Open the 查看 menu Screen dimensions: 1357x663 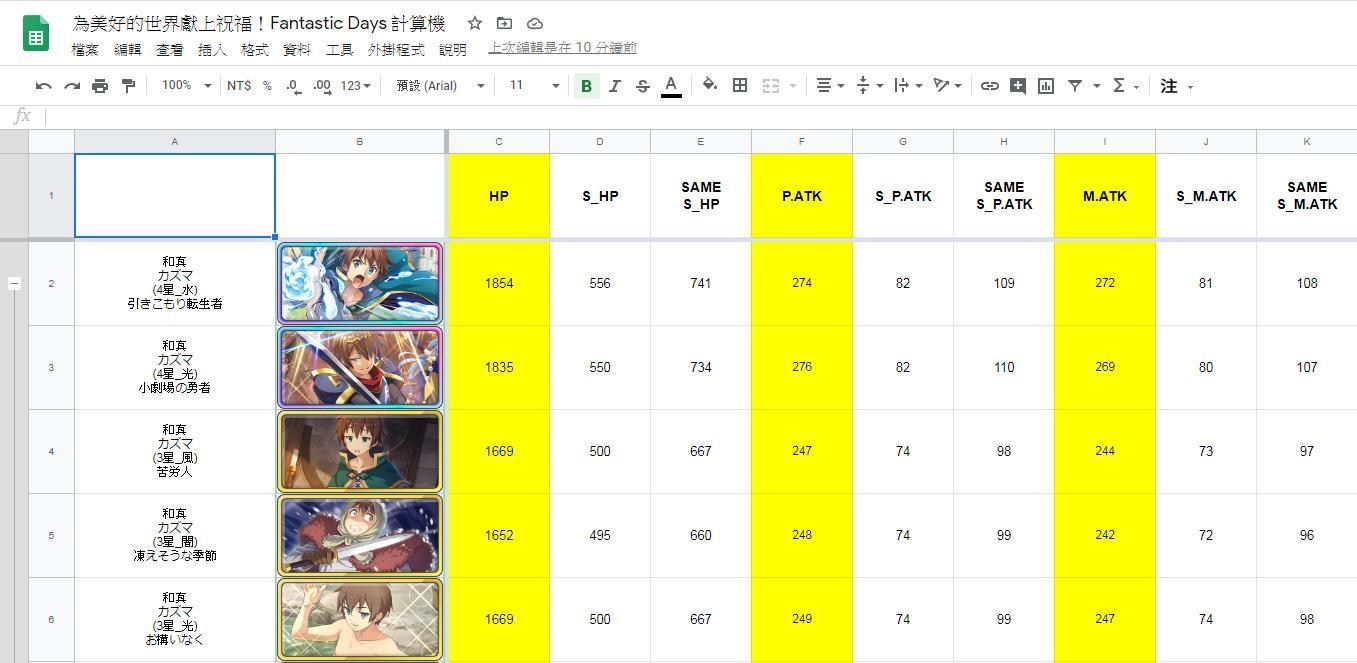click(170, 49)
